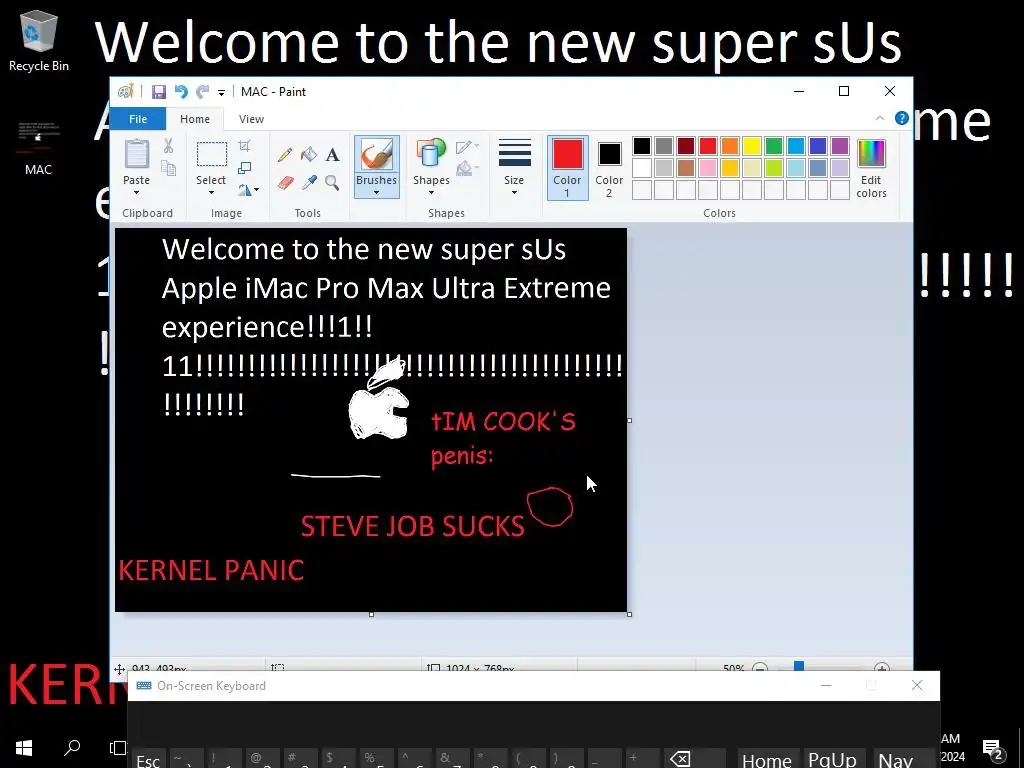This screenshot has height=768, width=1024.
Task: Open the Recycle Bin desktop icon
Action: point(39,40)
